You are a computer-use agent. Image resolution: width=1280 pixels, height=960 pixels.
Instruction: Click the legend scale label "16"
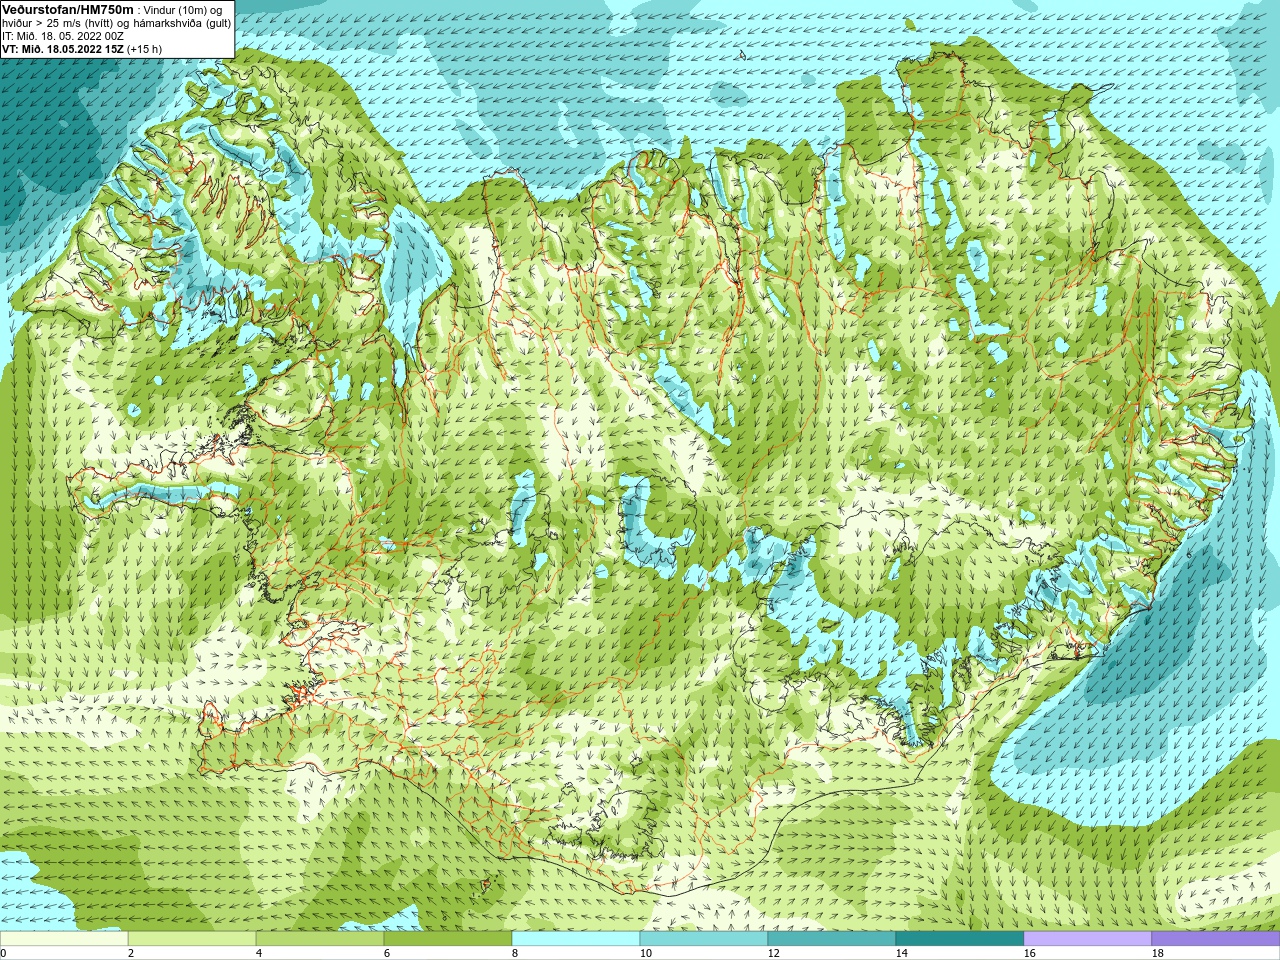click(x=1029, y=954)
